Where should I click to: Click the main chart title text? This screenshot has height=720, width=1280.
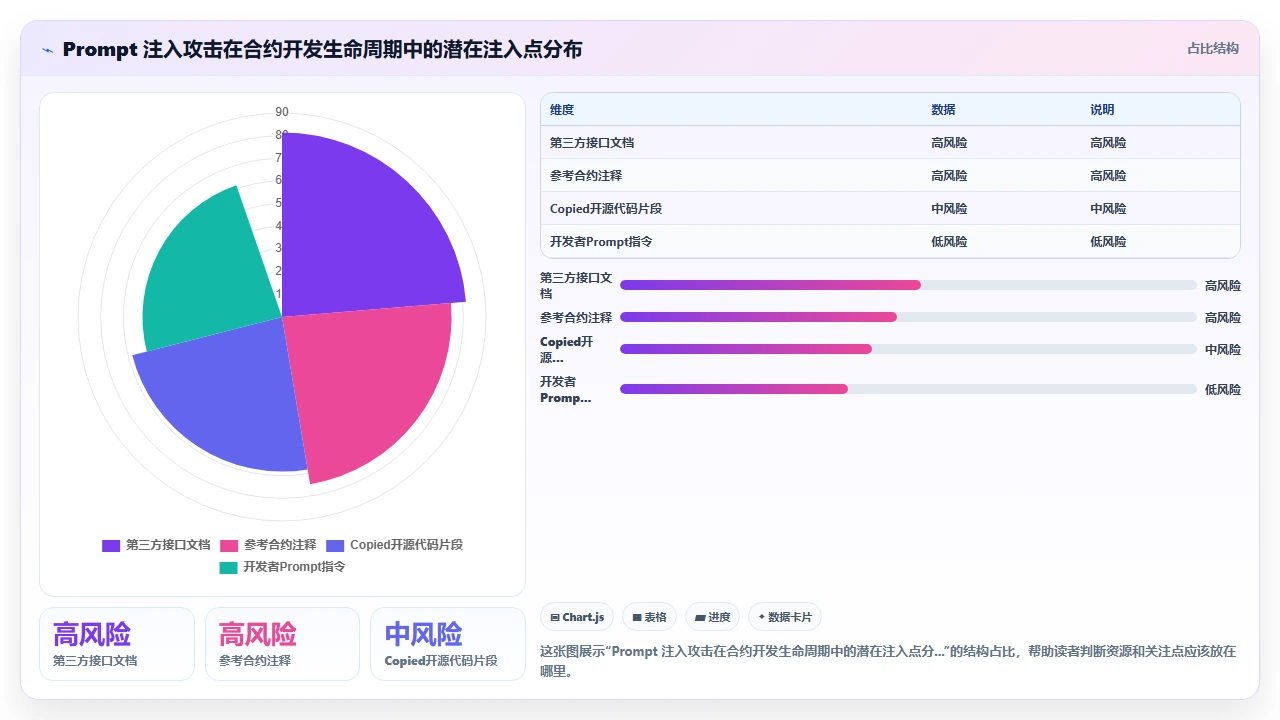322,49
